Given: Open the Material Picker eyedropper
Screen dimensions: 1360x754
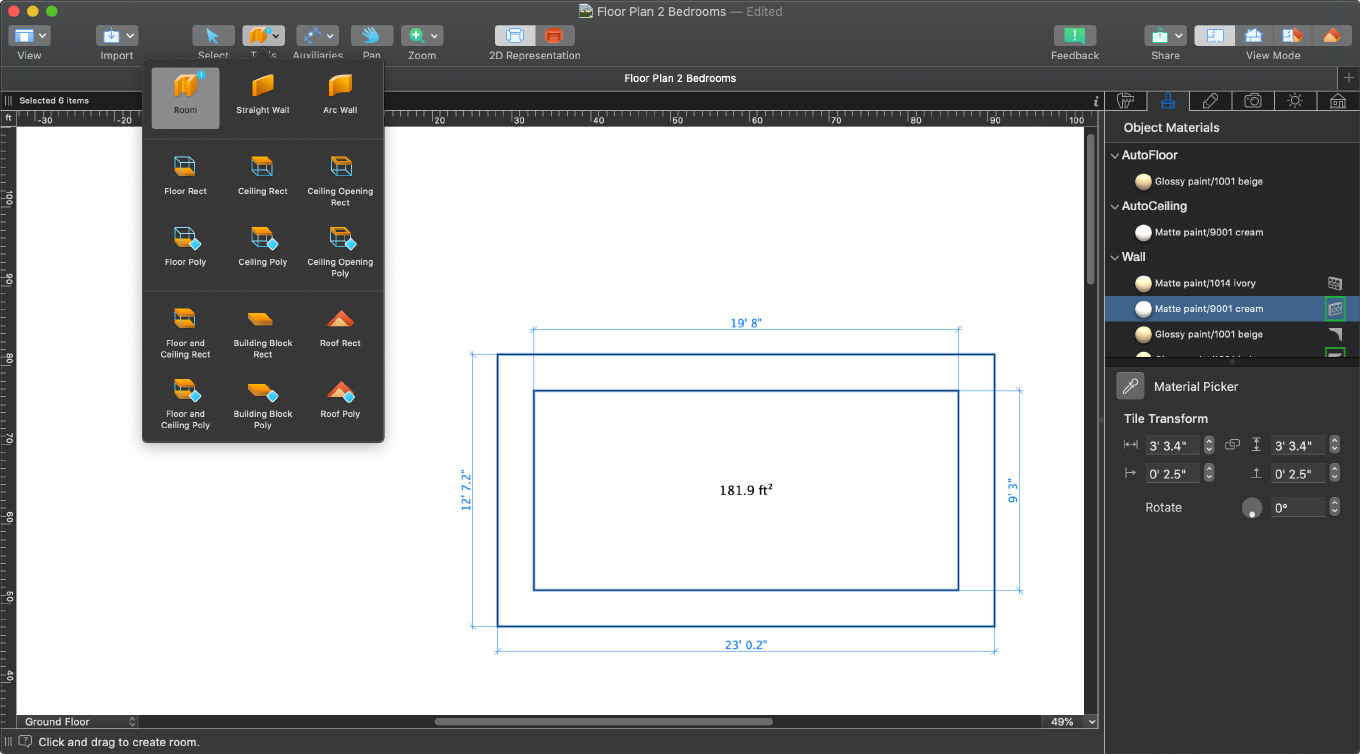Looking at the screenshot, I should point(1130,386).
